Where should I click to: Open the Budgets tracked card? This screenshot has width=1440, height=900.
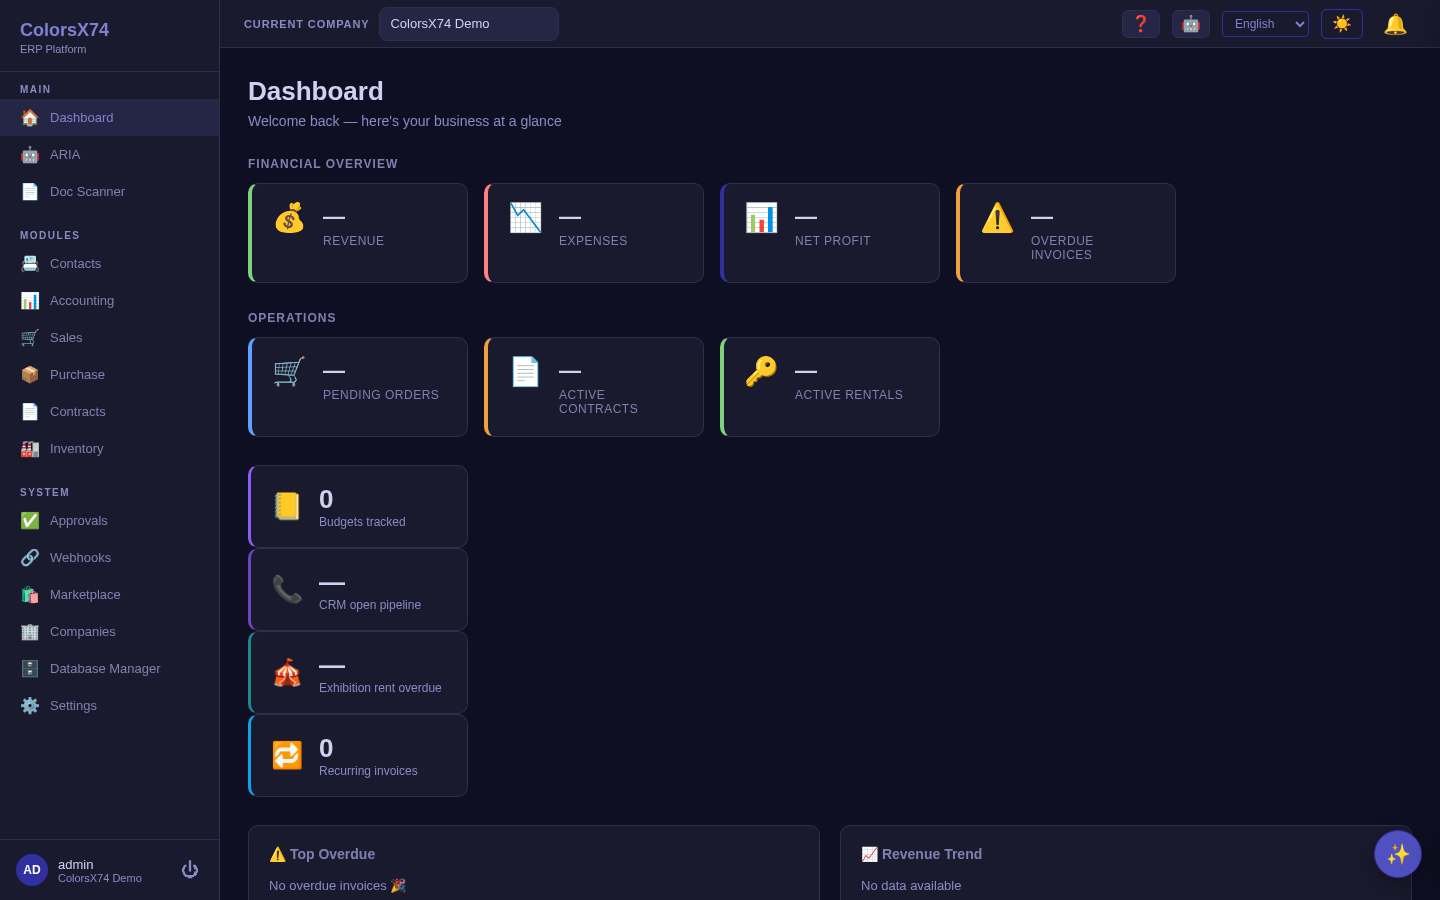[358, 506]
